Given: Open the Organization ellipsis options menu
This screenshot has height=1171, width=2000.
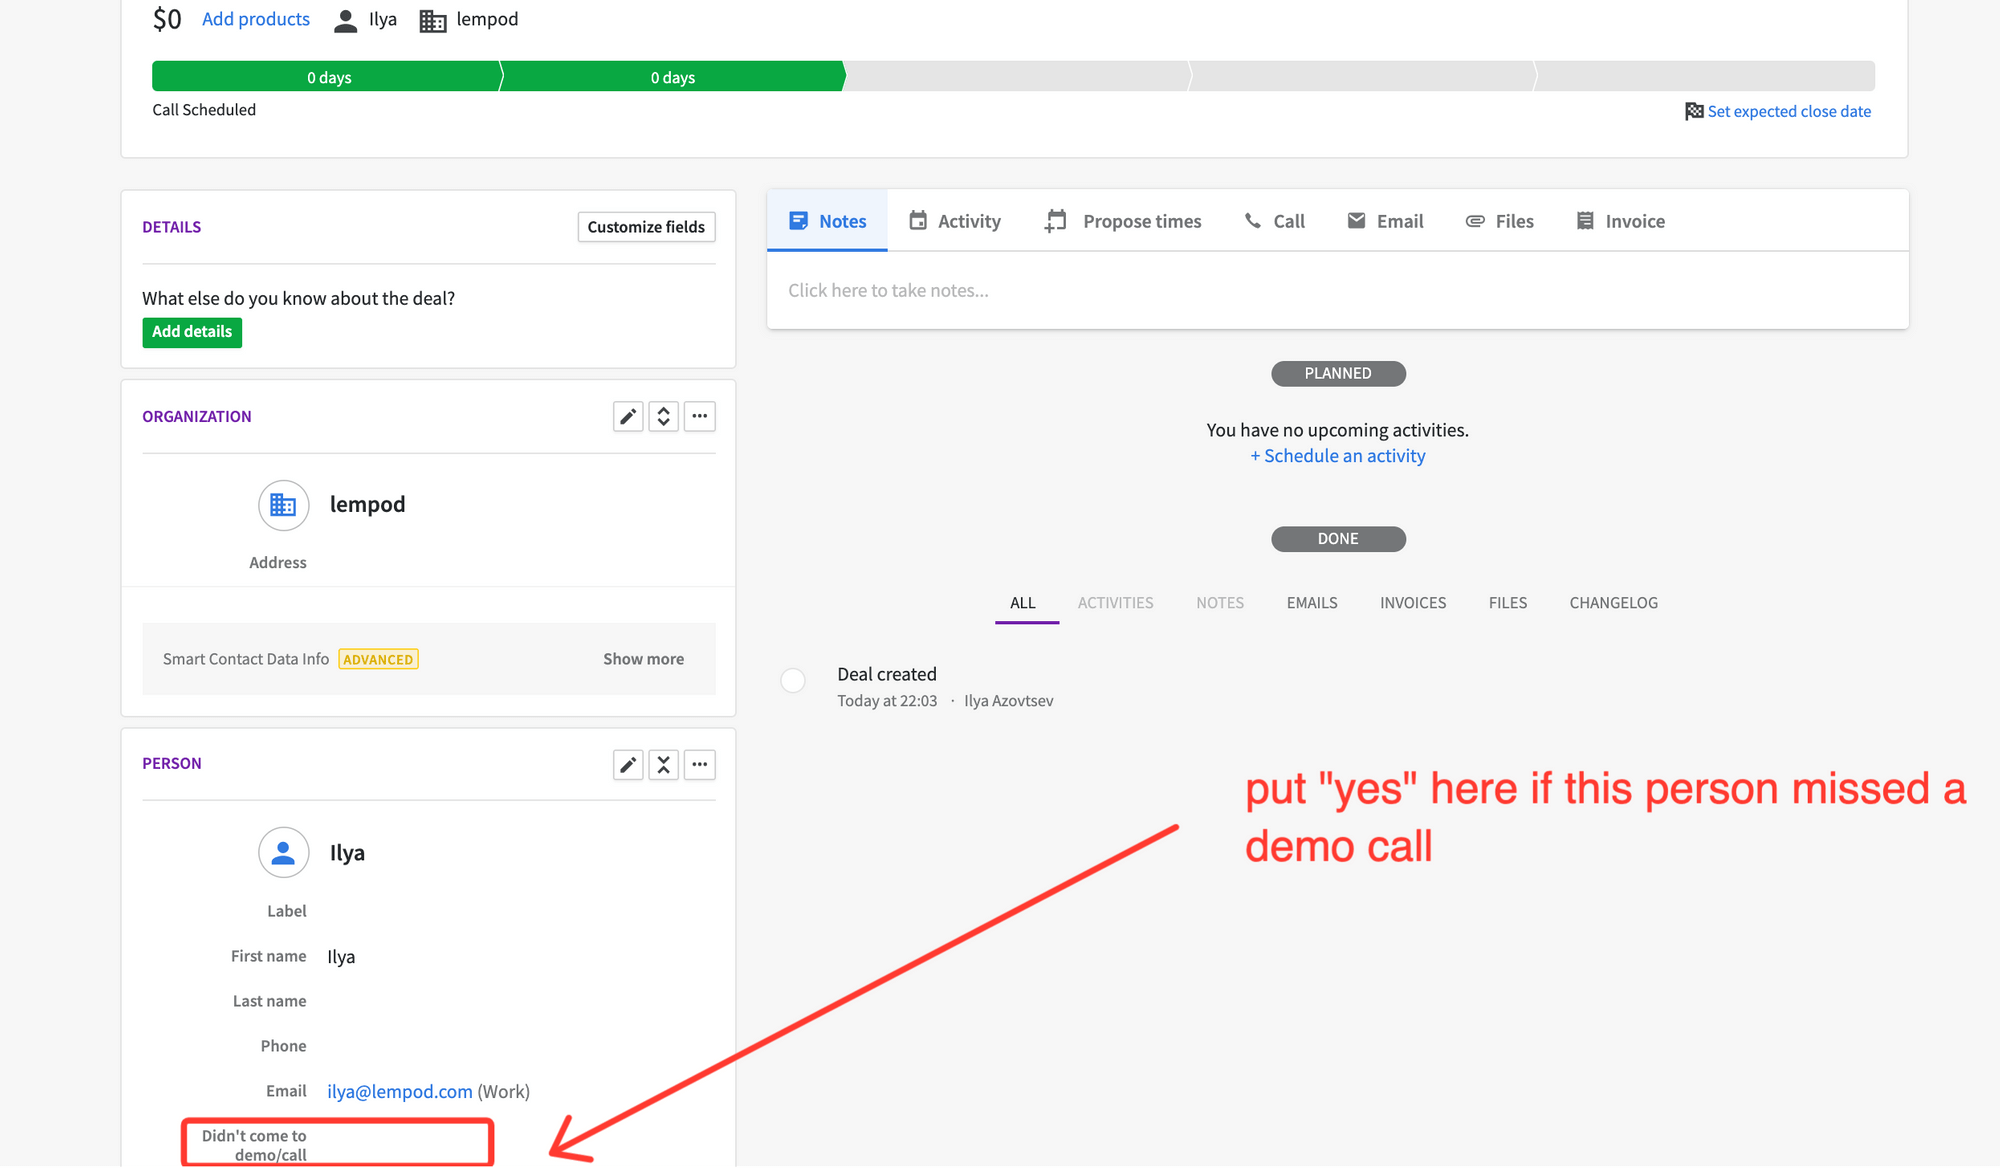Looking at the screenshot, I should coord(699,416).
